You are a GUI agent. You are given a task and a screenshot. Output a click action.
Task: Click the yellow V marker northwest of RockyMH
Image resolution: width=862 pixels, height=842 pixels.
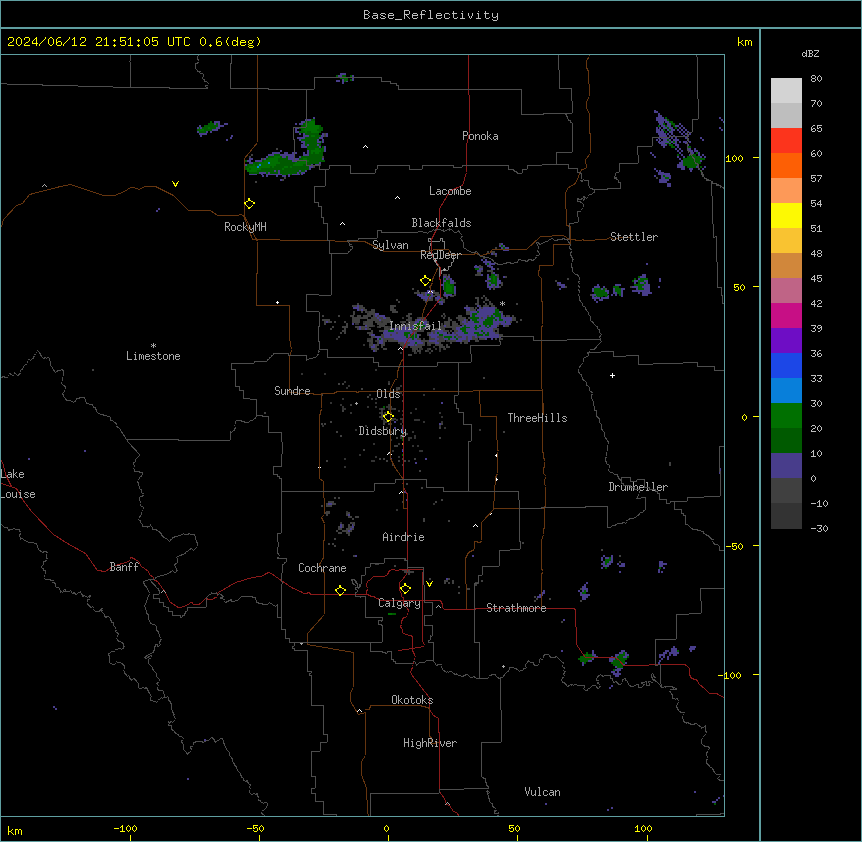[x=175, y=184]
